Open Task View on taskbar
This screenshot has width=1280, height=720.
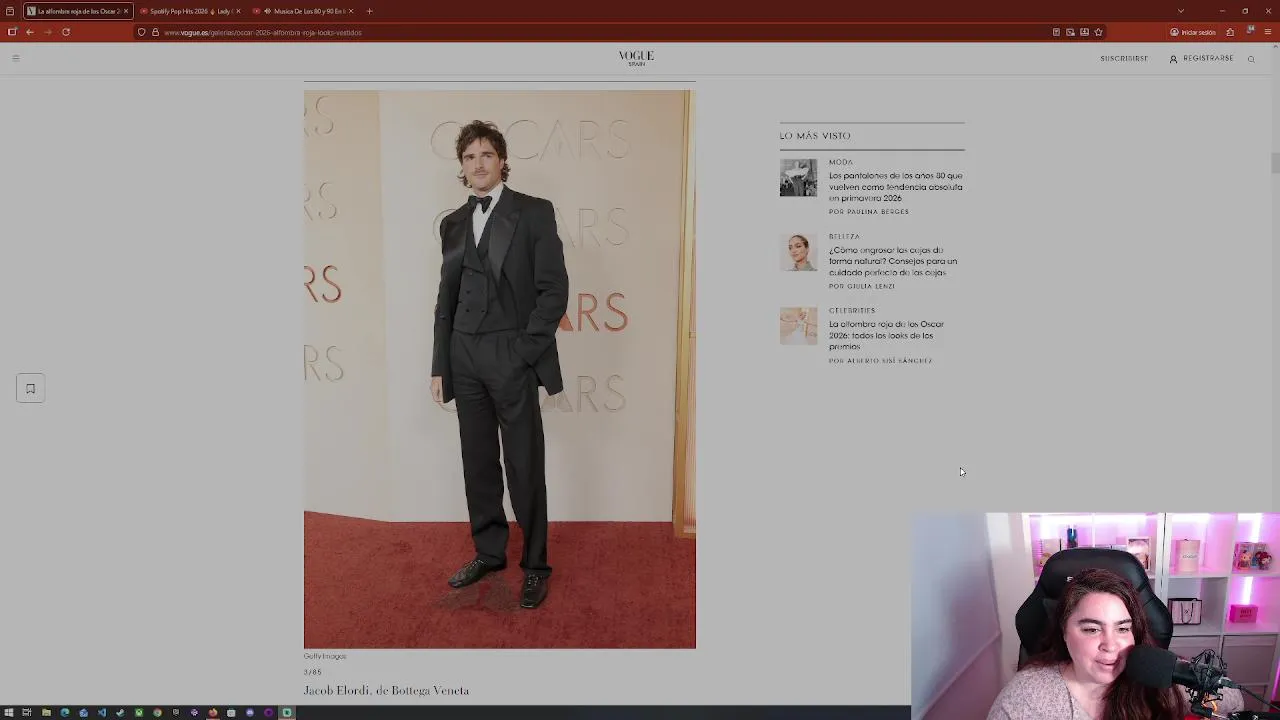click(27, 713)
